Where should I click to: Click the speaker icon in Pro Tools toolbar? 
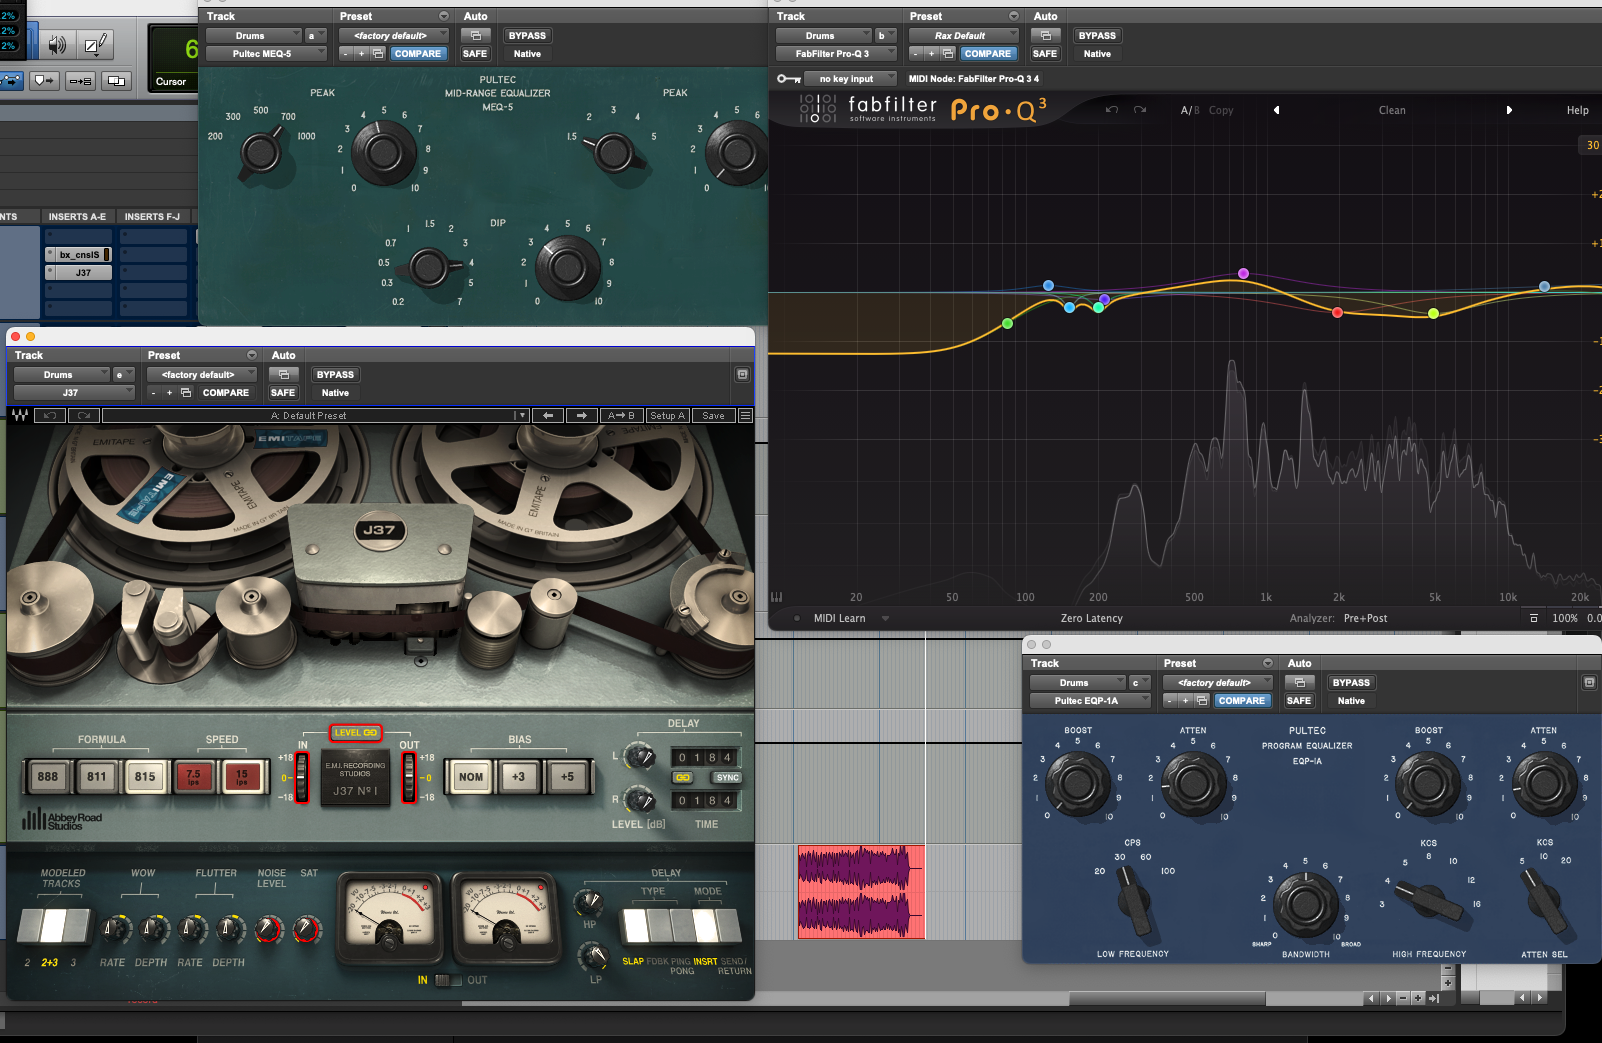click(57, 44)
